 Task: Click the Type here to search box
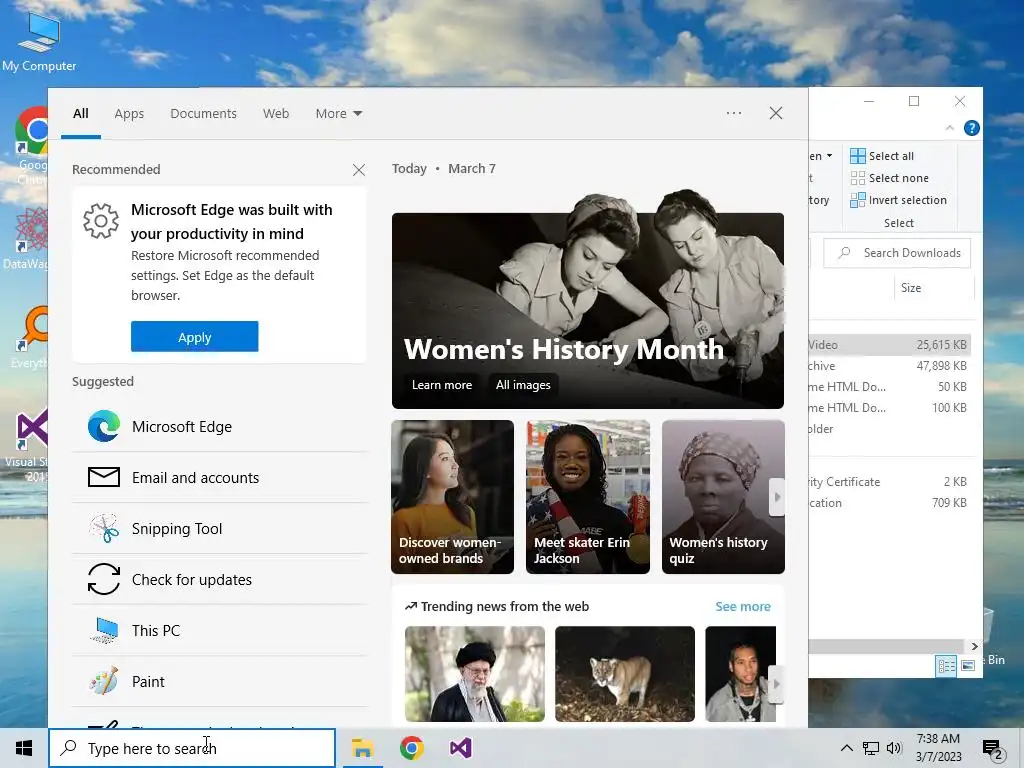(192, 748)
